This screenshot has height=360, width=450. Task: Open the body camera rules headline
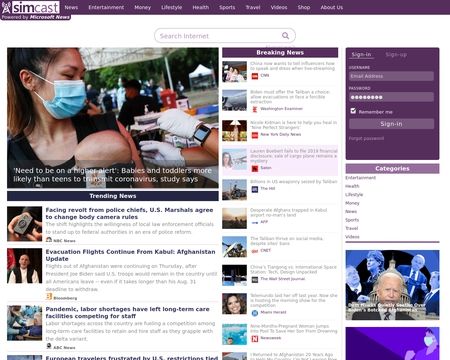click(x=129, y=213)
